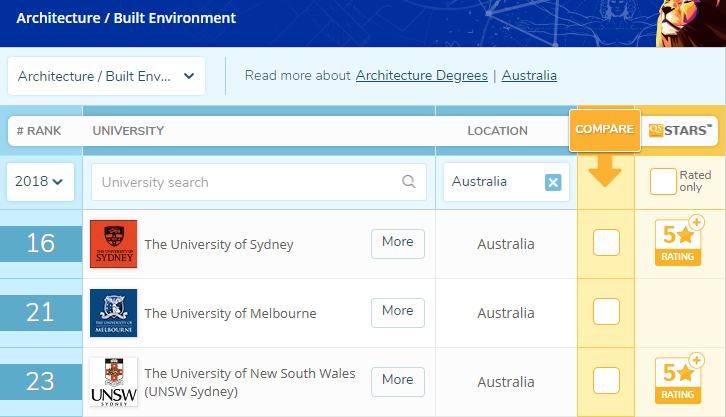Sort by the # RANK column header
The image size is (726, 417).
pos(38,131)
